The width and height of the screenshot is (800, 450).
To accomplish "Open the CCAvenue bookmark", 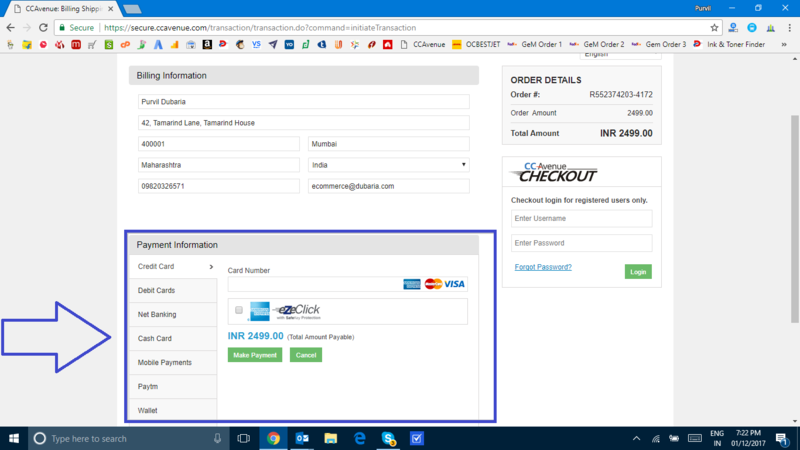I will 423,45.
